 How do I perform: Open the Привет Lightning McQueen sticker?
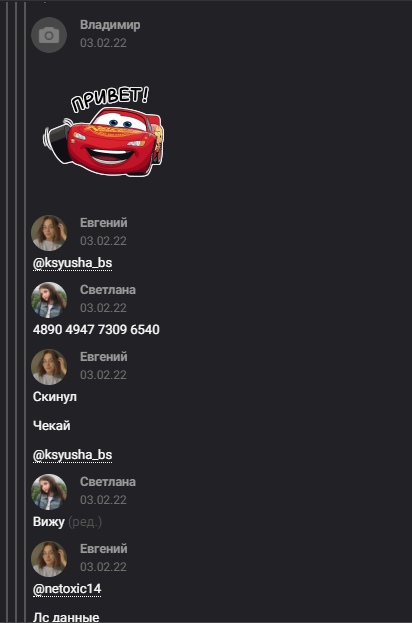click(103, 132)
